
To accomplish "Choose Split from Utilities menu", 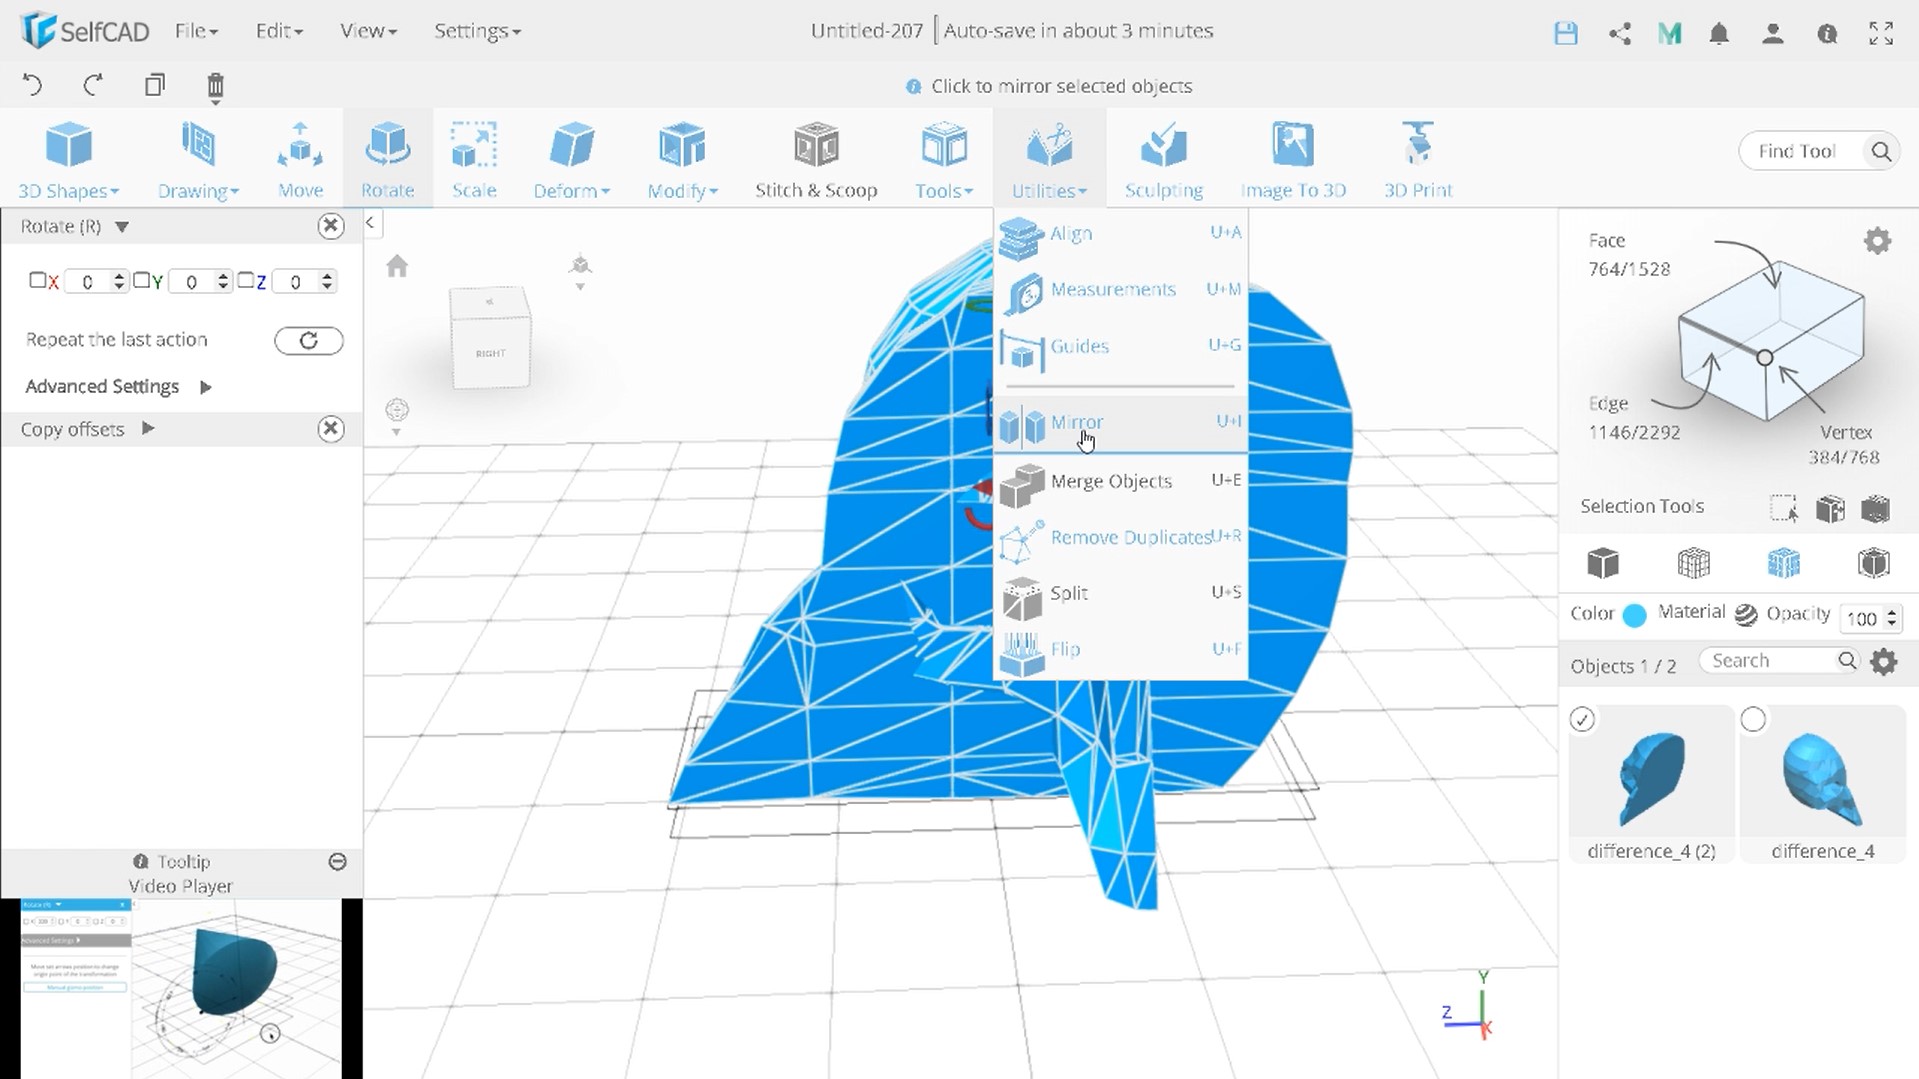I will 1120,594.
